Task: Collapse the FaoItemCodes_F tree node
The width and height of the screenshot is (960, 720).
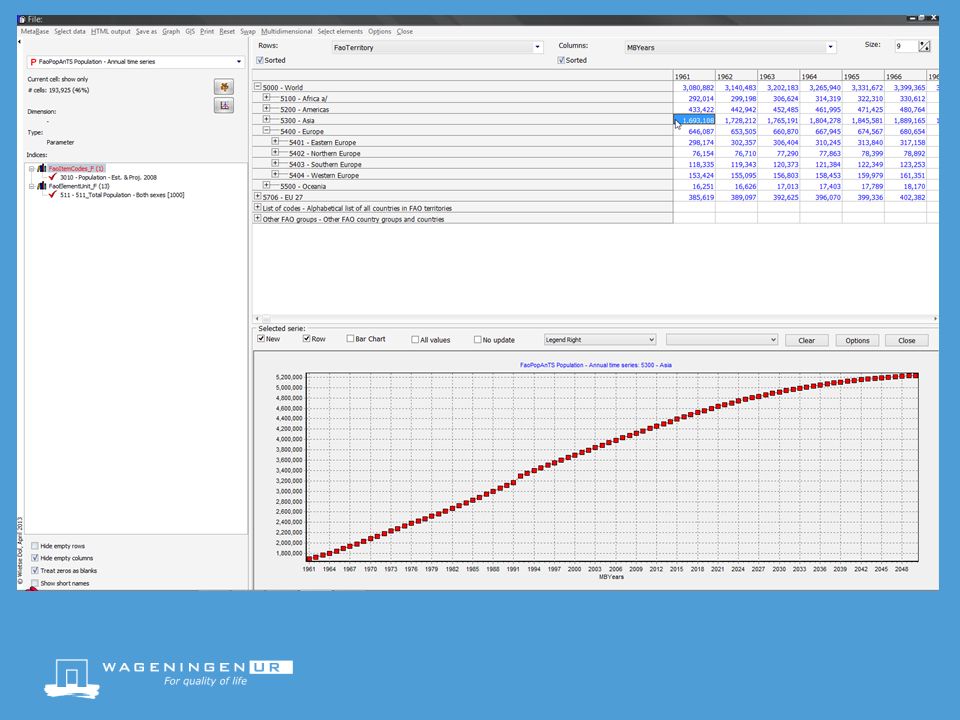Action: click(32, 168)
